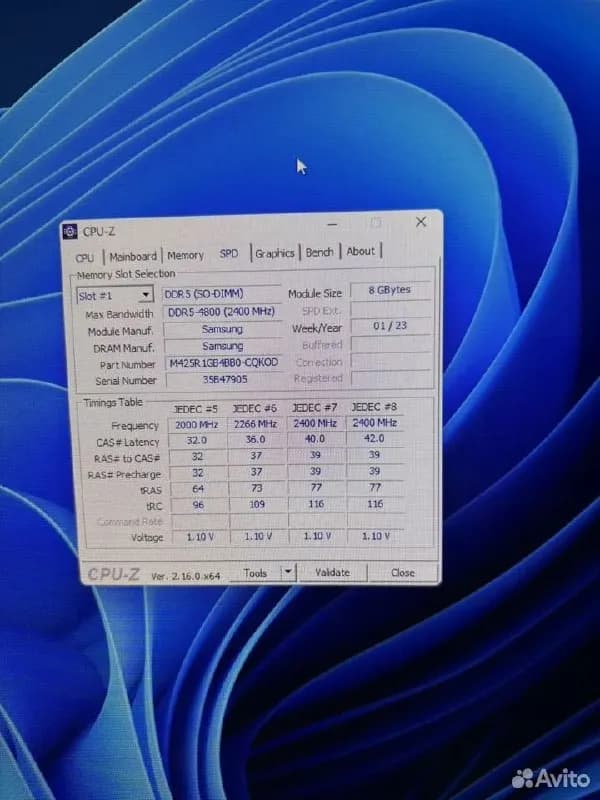Click the tRAS value 64

(x=198, y=489)
